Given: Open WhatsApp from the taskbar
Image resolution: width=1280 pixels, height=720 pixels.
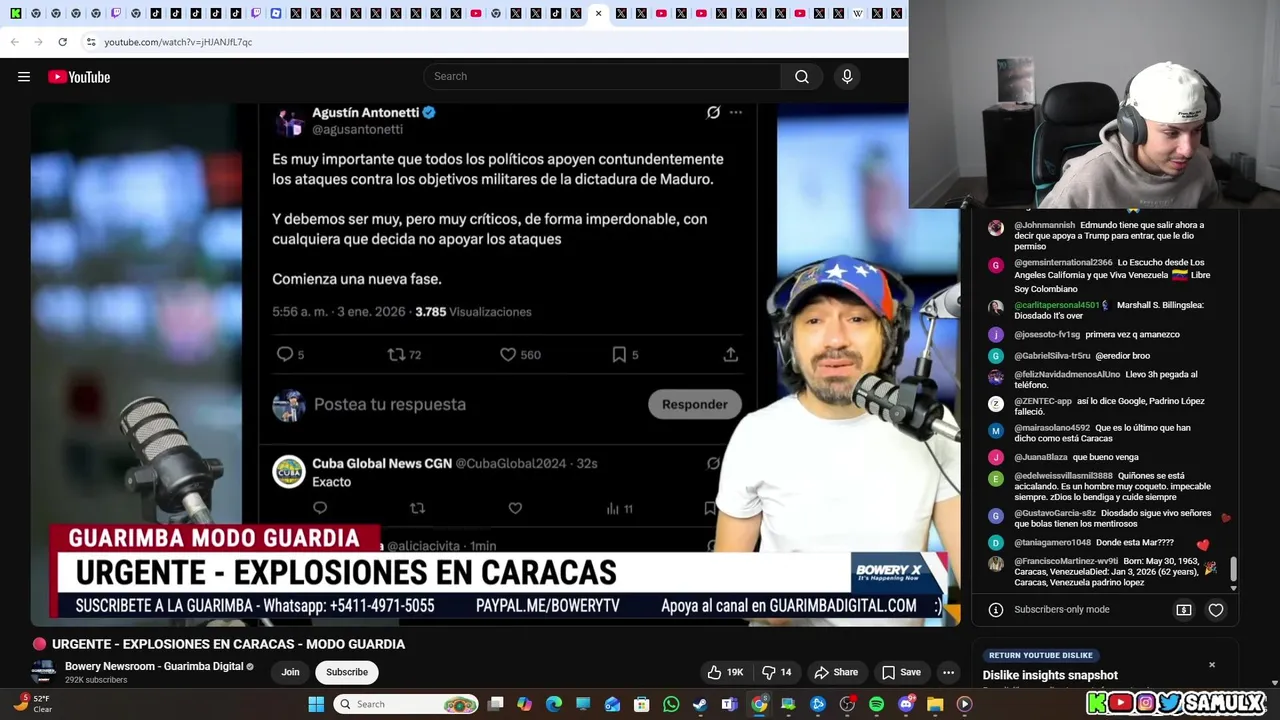Looking at the screenshot, I should 671,704.
